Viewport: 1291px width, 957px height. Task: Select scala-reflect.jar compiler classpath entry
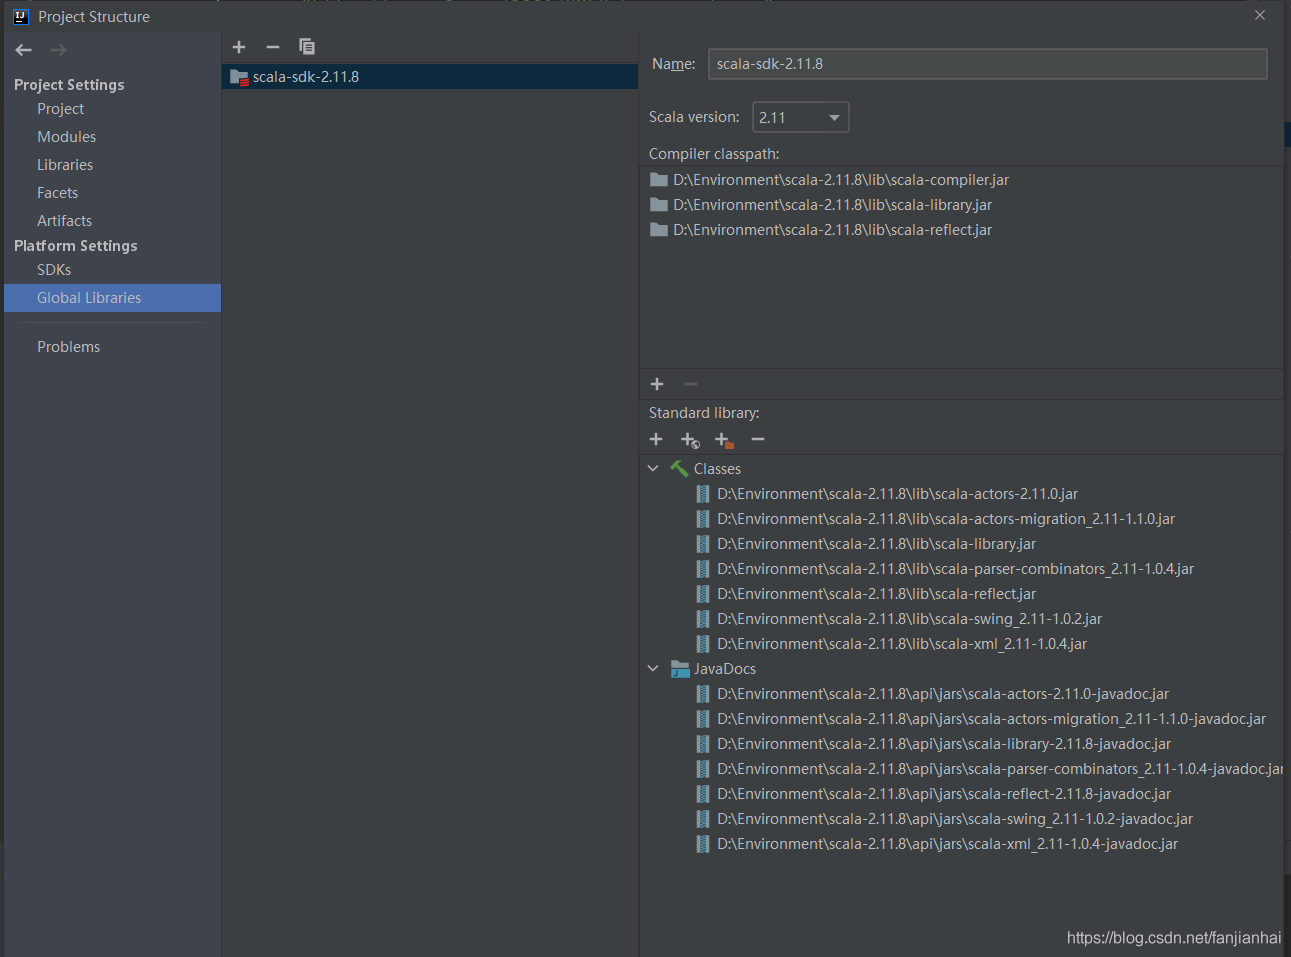coord(832,230)
